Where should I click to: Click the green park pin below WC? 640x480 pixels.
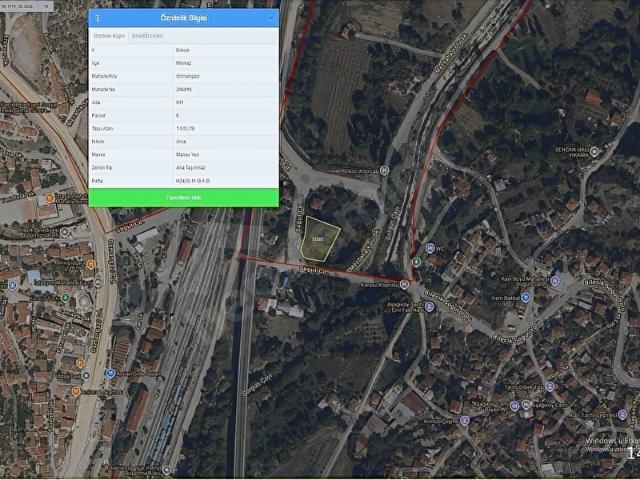tap(416, 261)
